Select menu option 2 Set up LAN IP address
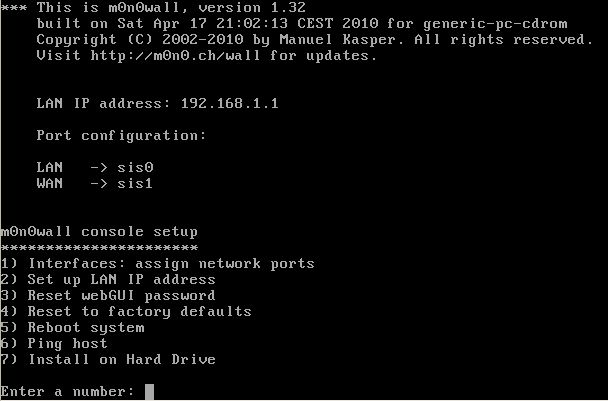The image size is (608, 401). click(x=108, y=280)
